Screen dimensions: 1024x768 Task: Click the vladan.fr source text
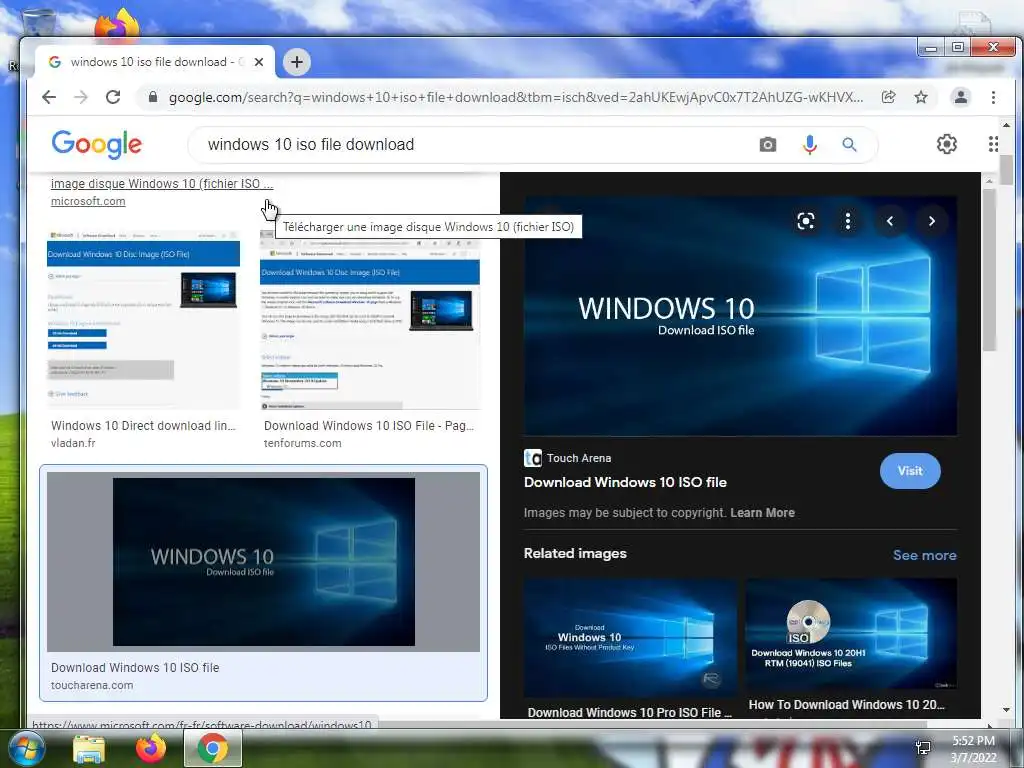(73, 443)
